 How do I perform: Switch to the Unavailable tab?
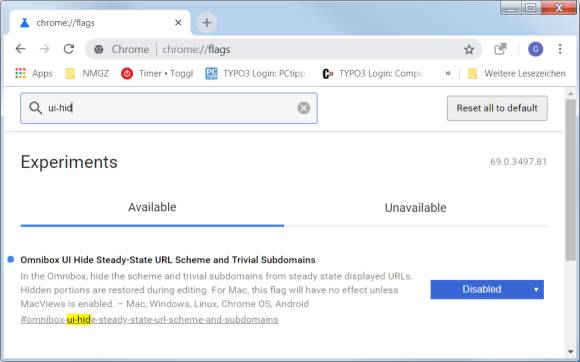point(415,207)
